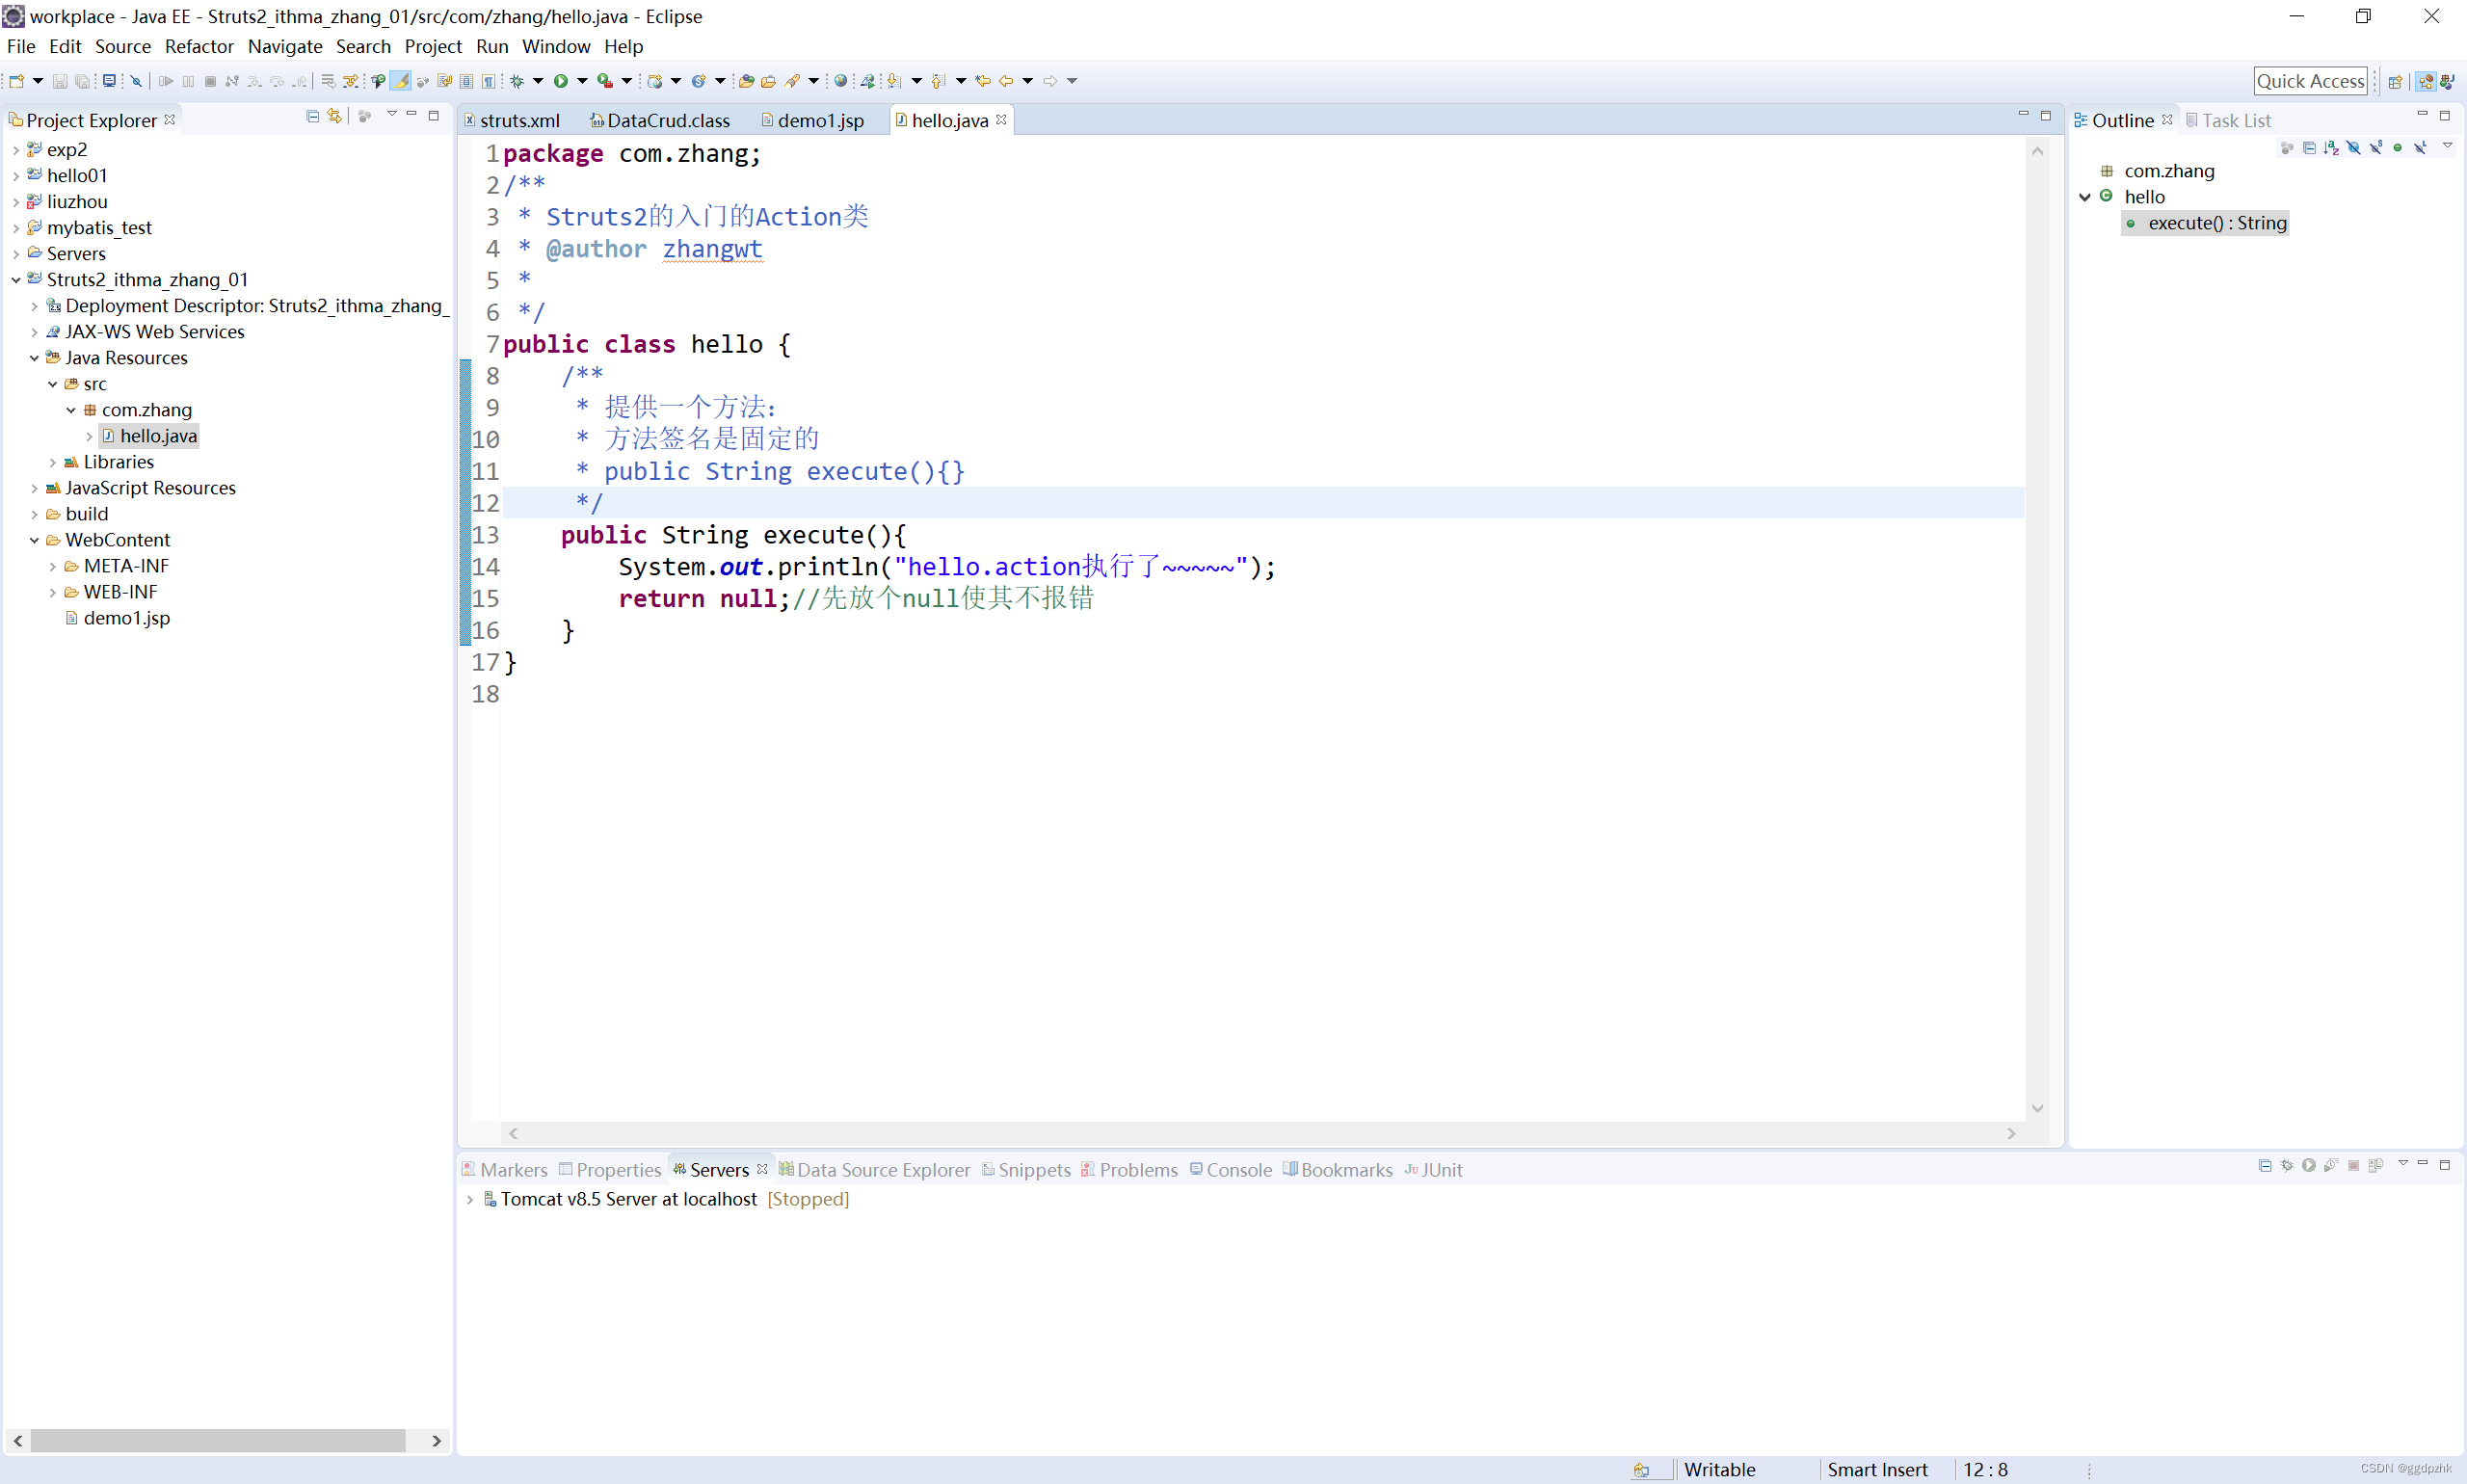Open the Window menu
This screenshot has height=1484, width=2467.
[x=556, y=46]
